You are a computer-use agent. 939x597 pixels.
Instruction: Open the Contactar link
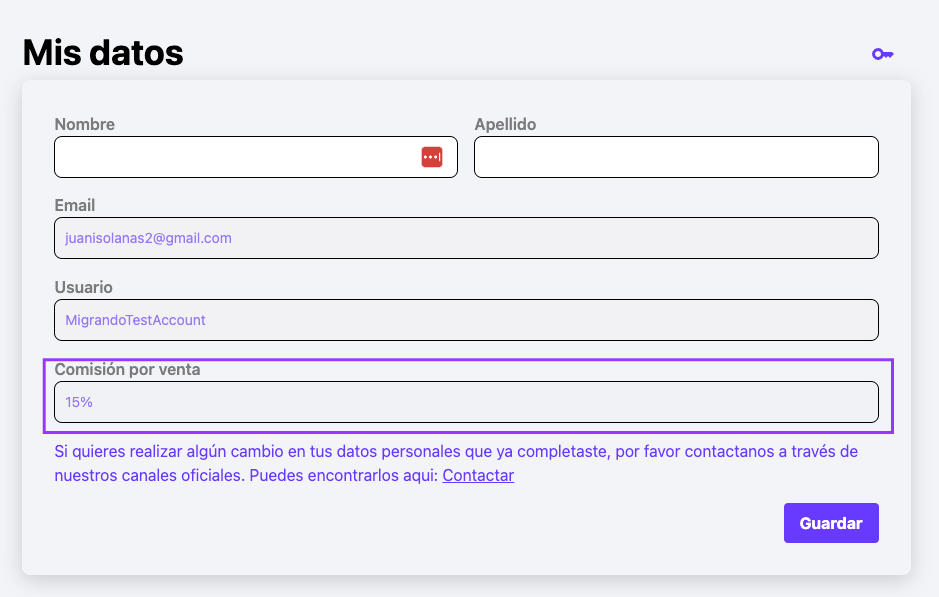click(478, 475)
